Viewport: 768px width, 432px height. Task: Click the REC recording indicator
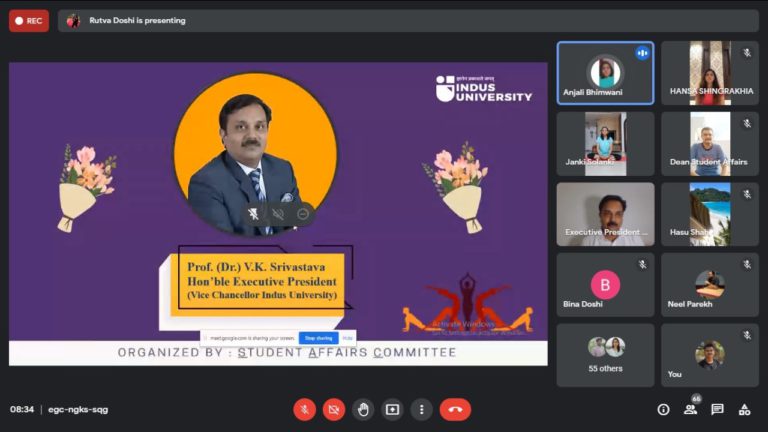29,21
